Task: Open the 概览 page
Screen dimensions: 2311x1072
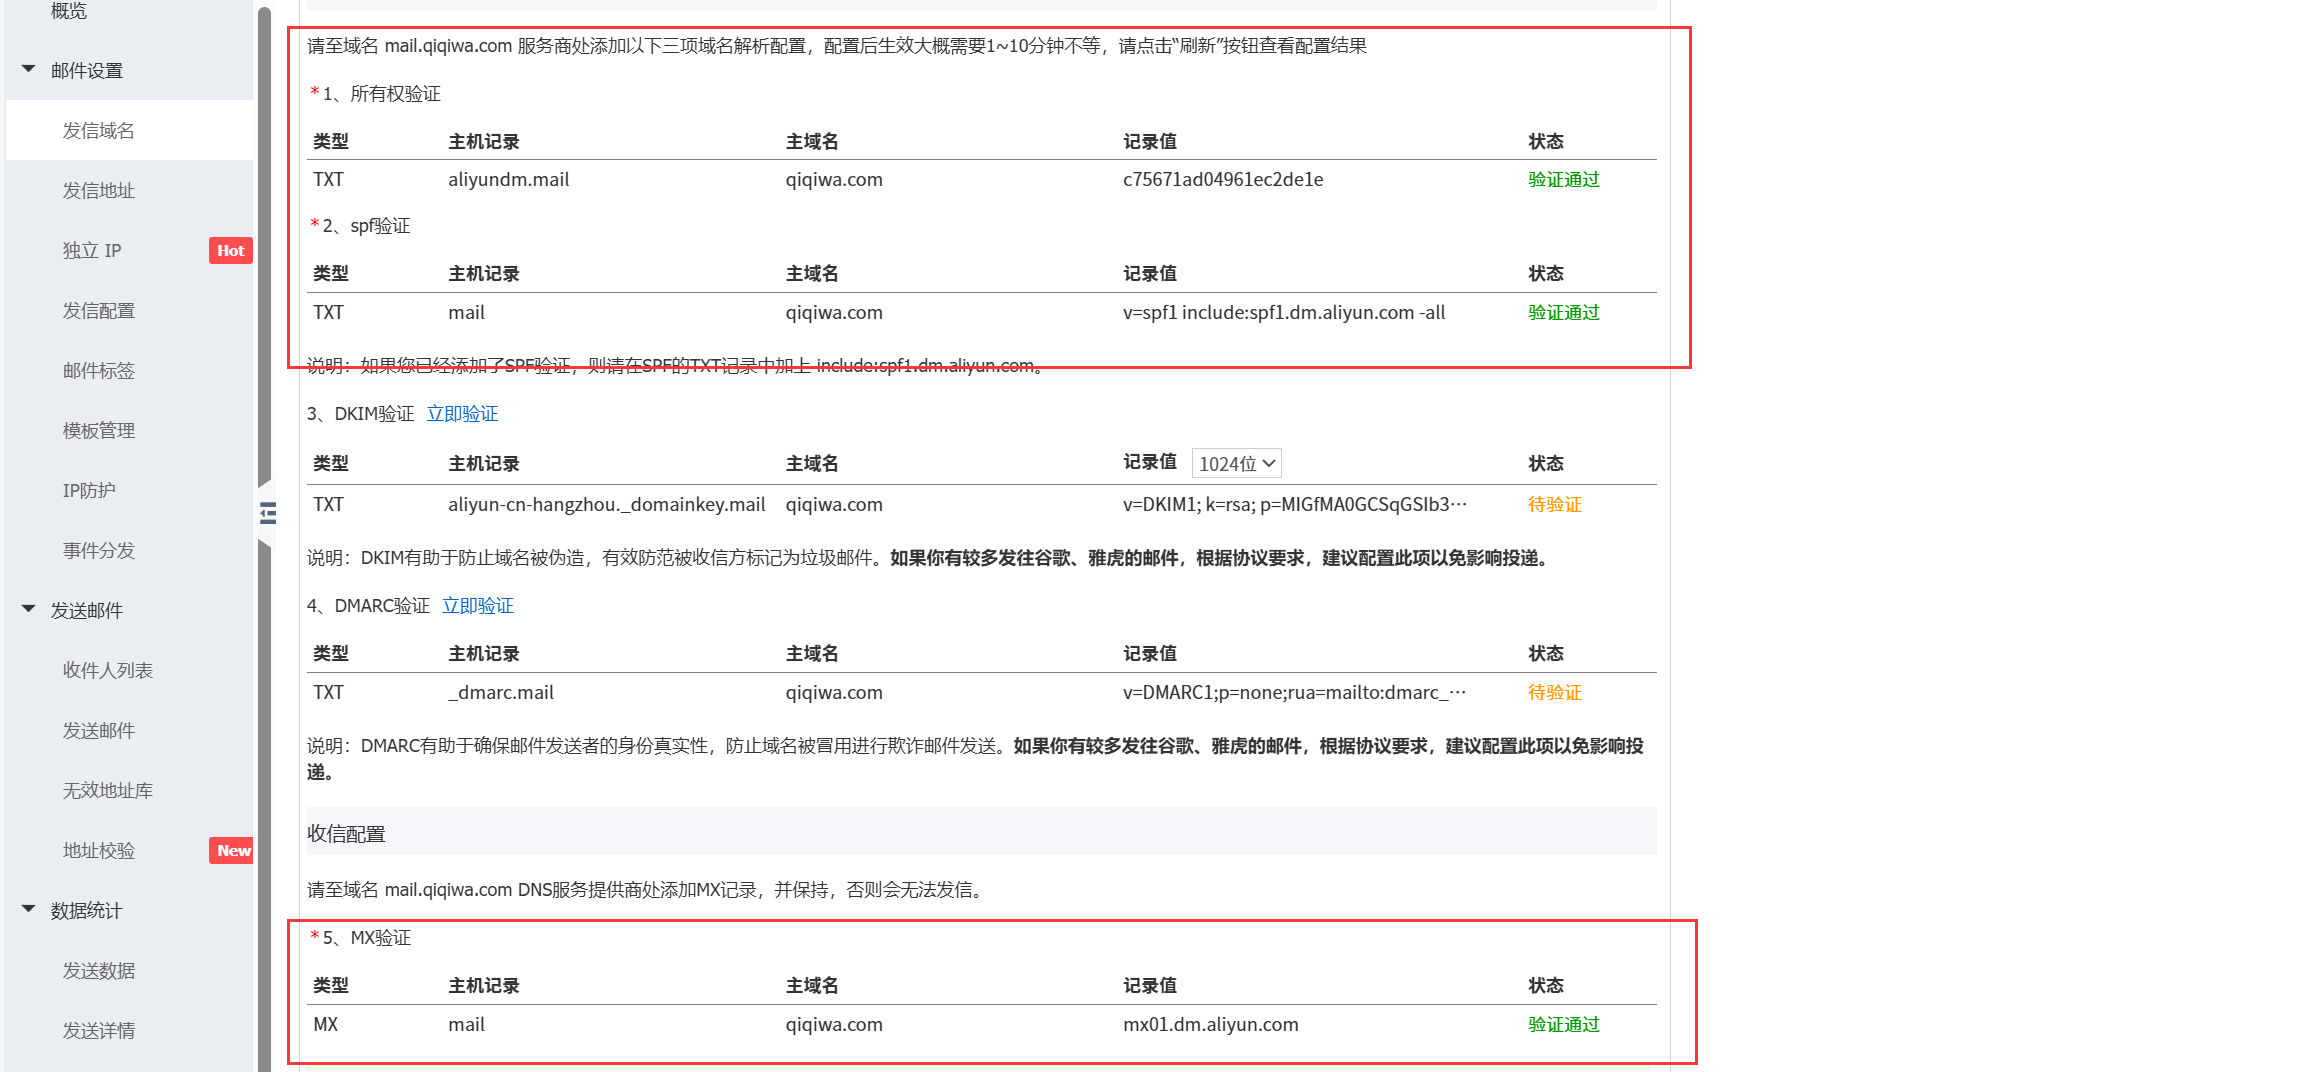Action: pyautogui.click(x=68, y=11)
